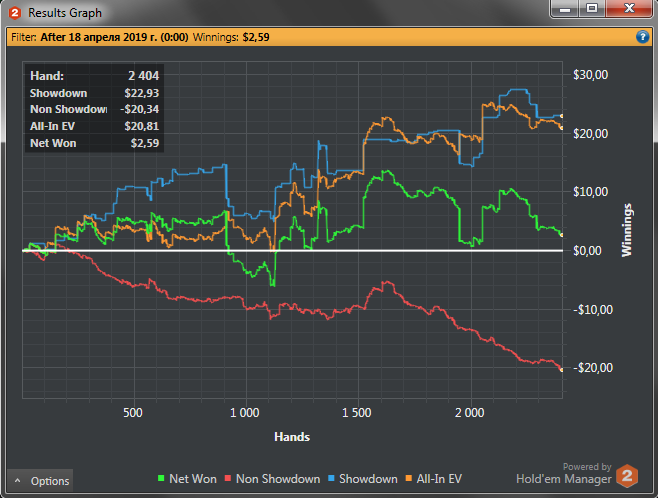Click the Showdown $22,93 value in info box
658x498 pixels.
tap(142, 93)
